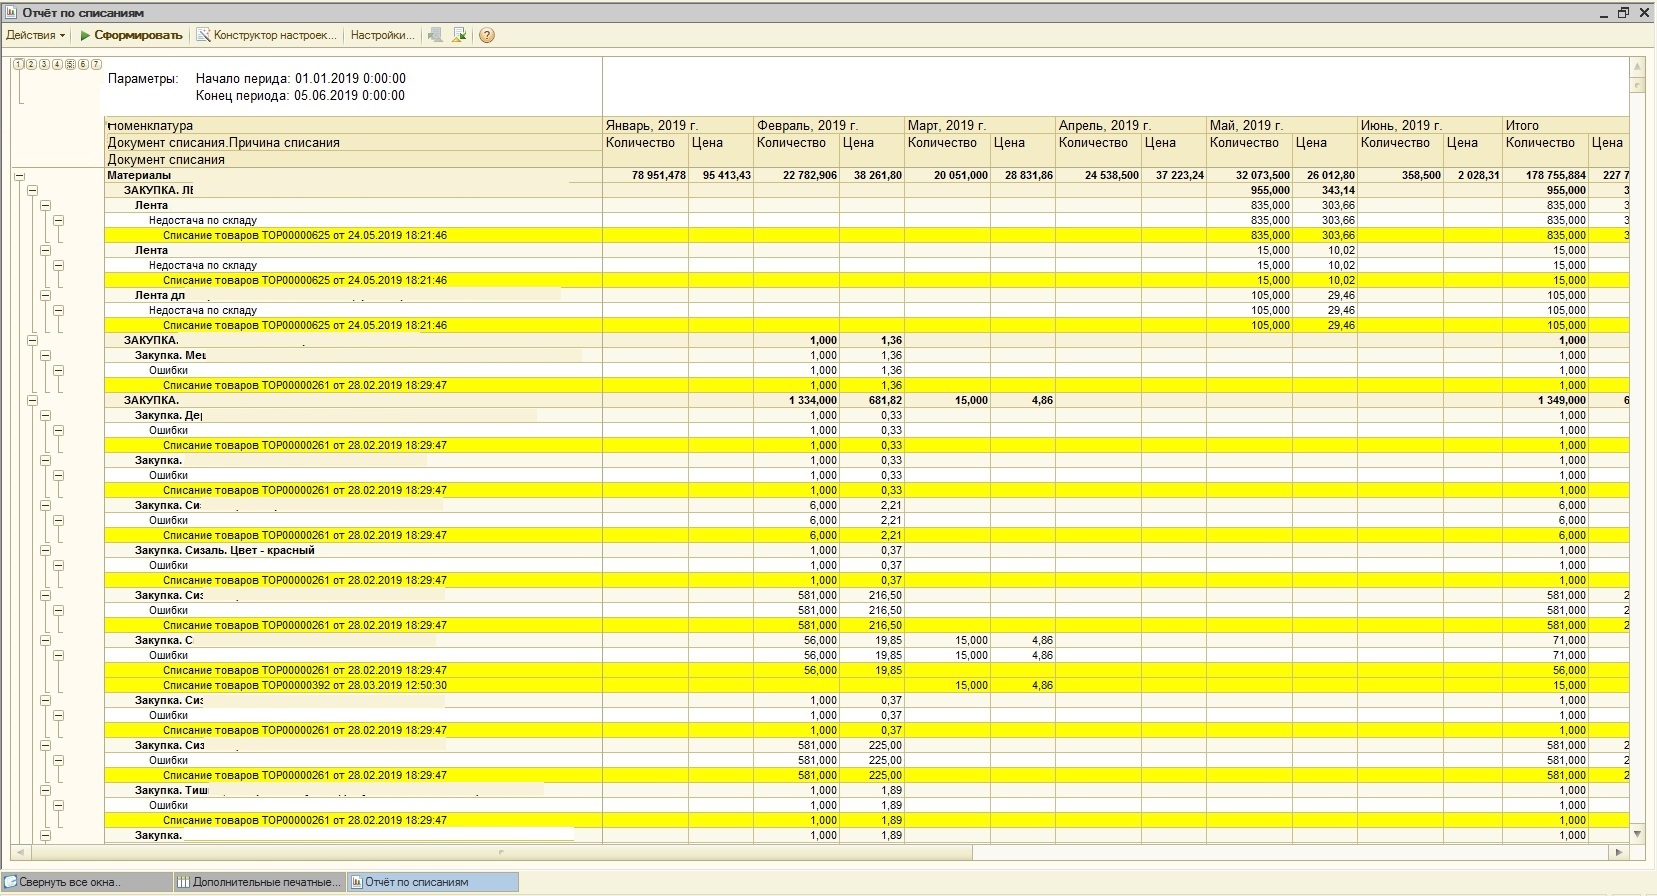Collapse the Закупка. Мец item row
1657x896 pixels.
45,355
